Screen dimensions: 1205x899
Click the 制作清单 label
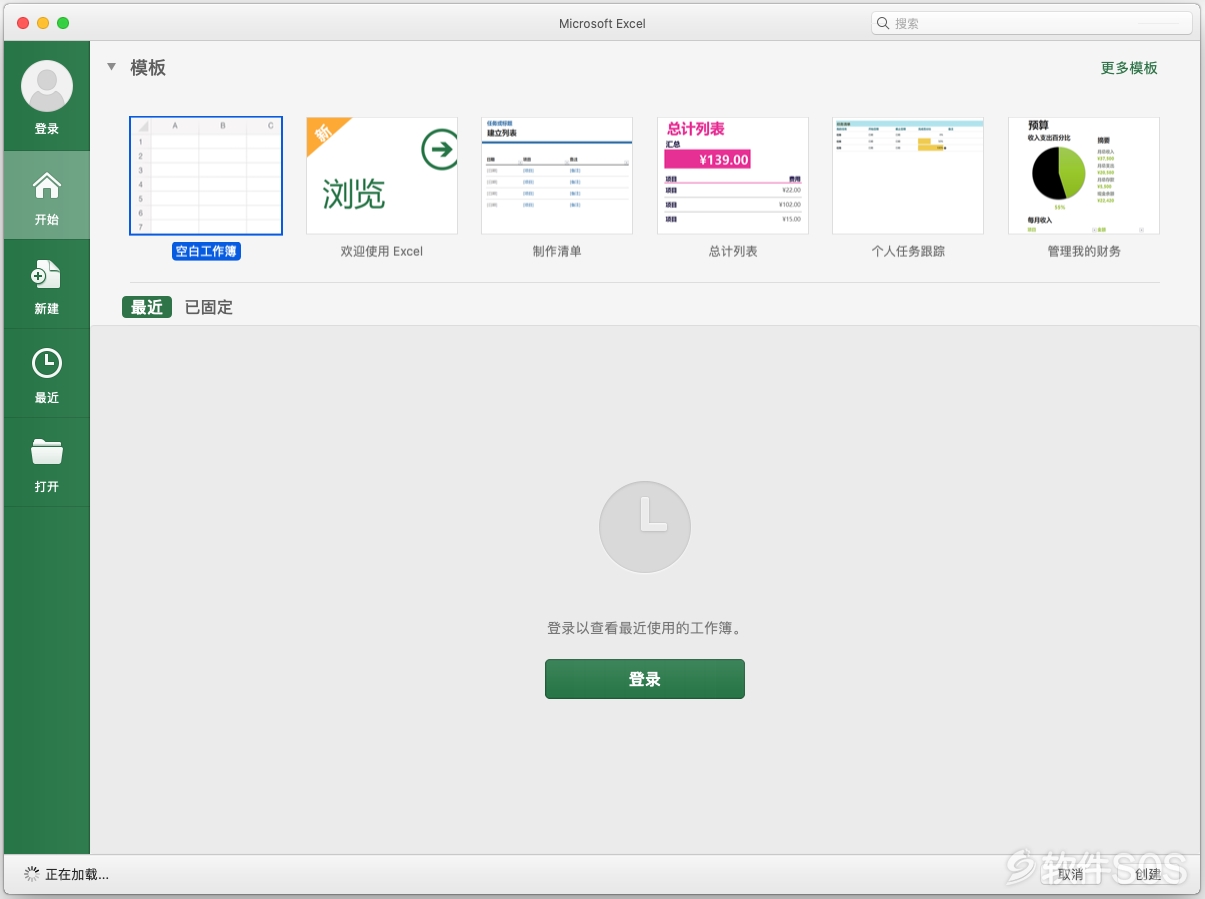(557, 251)
